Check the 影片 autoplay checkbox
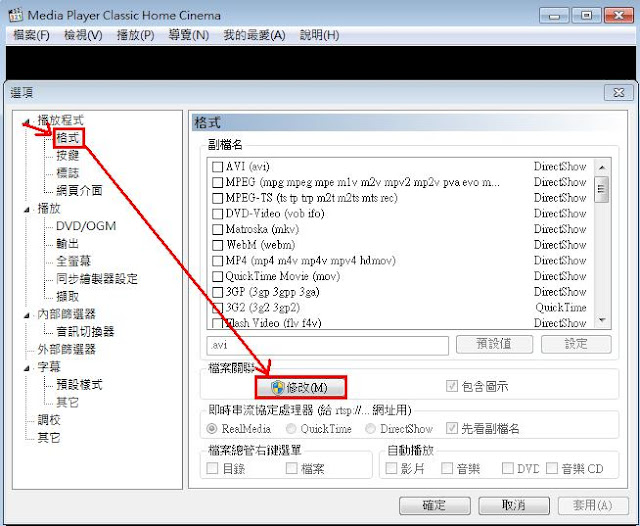The height and width of the screenshot is (526, 640). [391, 468]
